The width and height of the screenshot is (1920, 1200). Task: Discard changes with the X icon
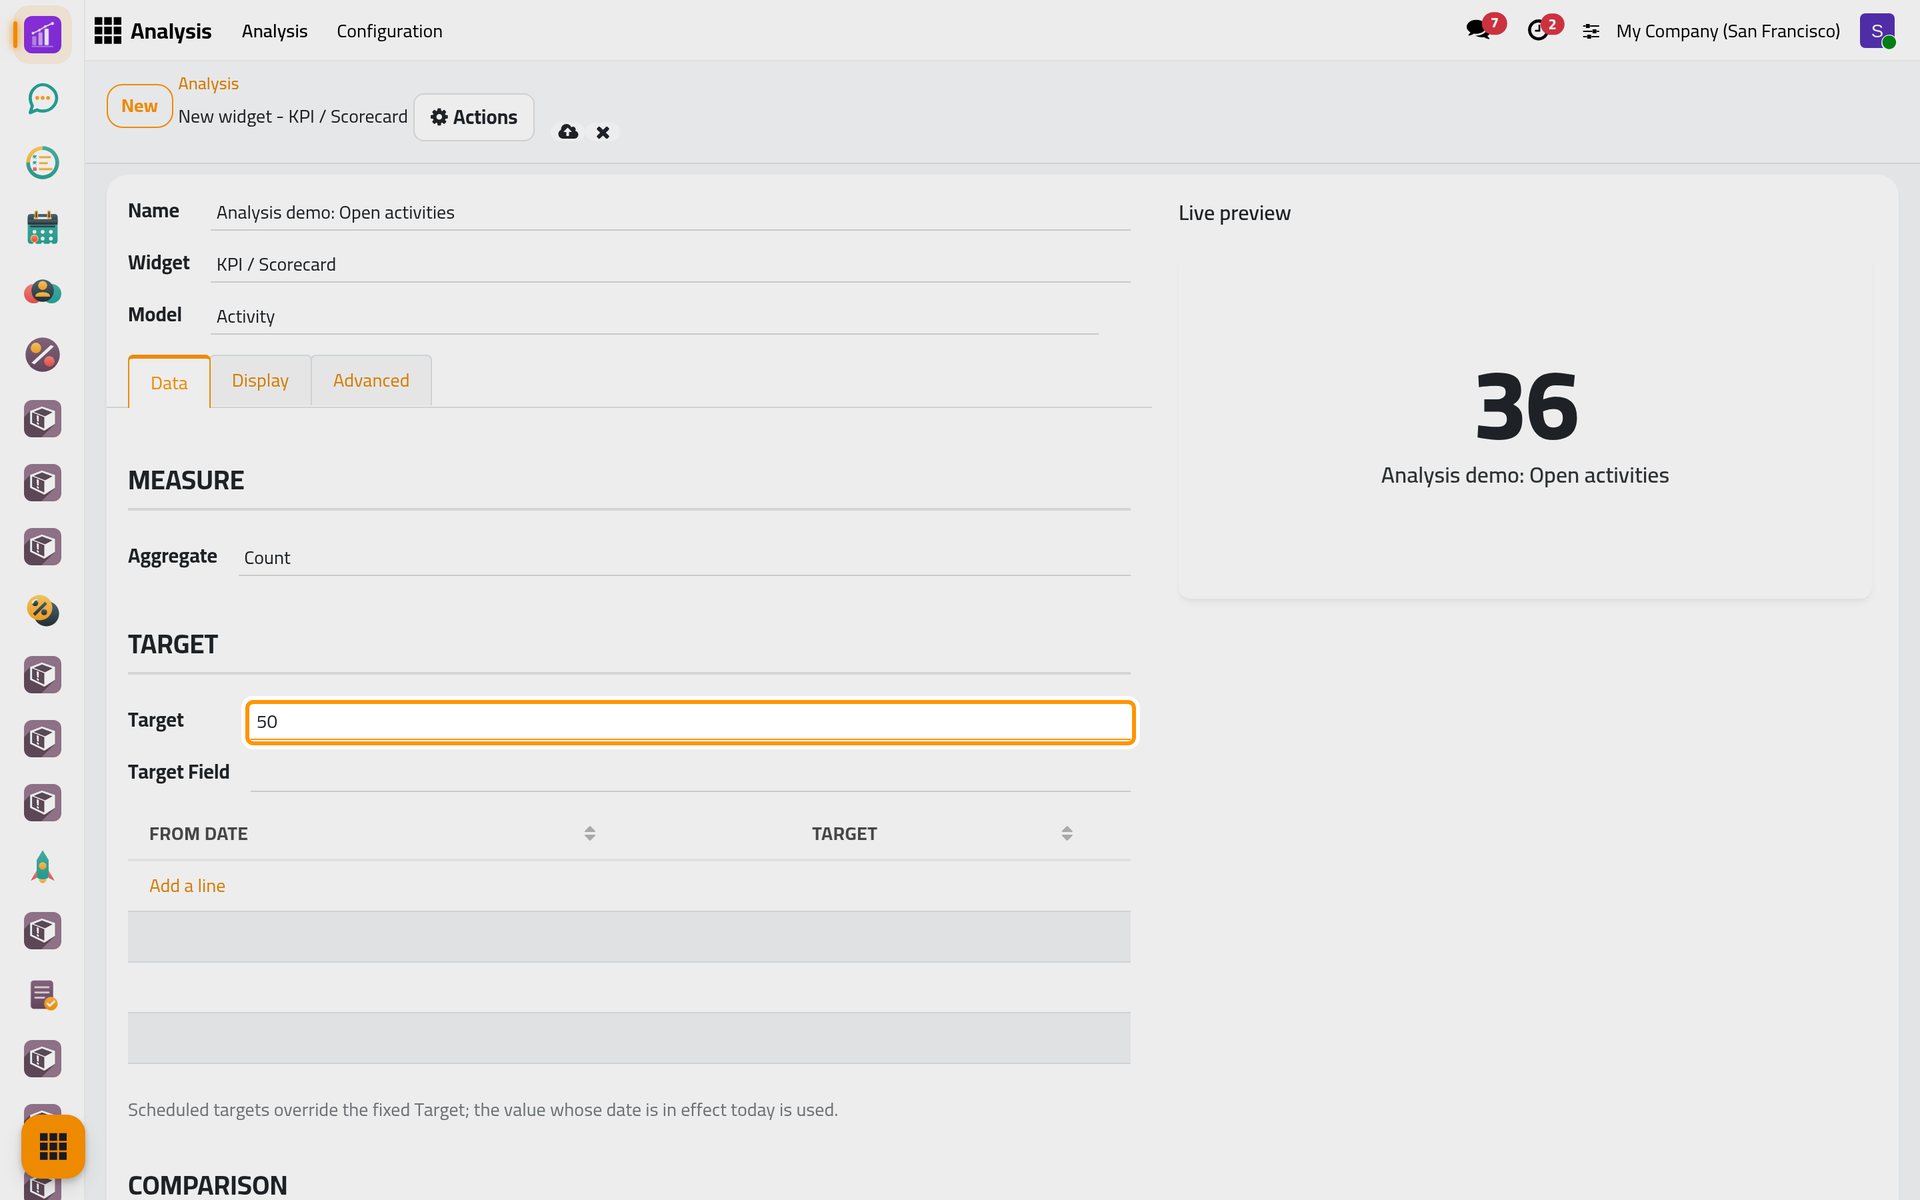point(603,132)
